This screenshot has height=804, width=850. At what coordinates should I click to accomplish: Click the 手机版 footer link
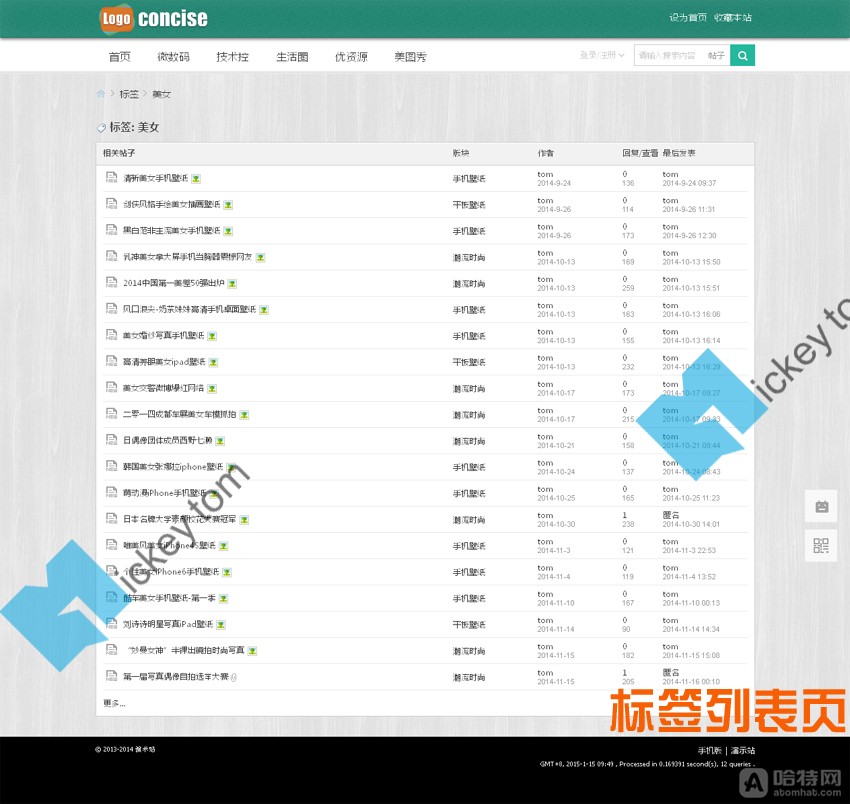point(710,750)
